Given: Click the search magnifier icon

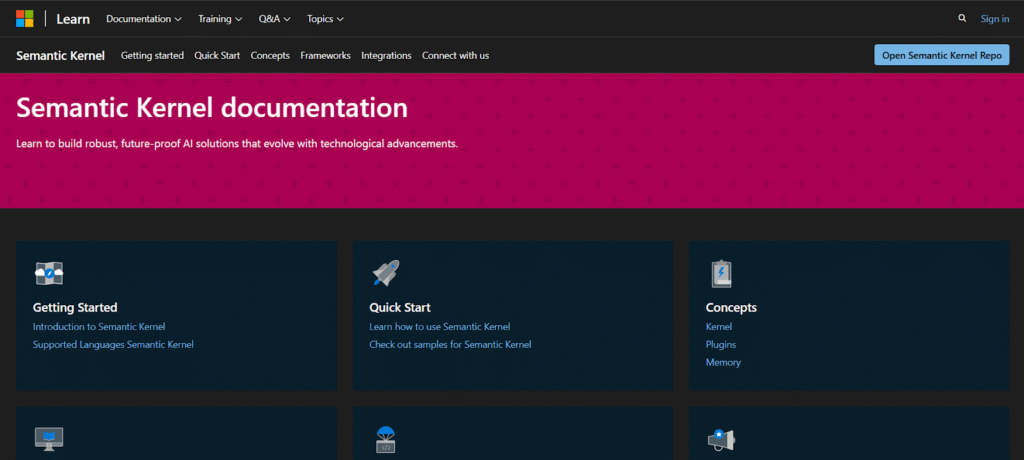Looking at the screenshot, I should (x=962, y=18).
